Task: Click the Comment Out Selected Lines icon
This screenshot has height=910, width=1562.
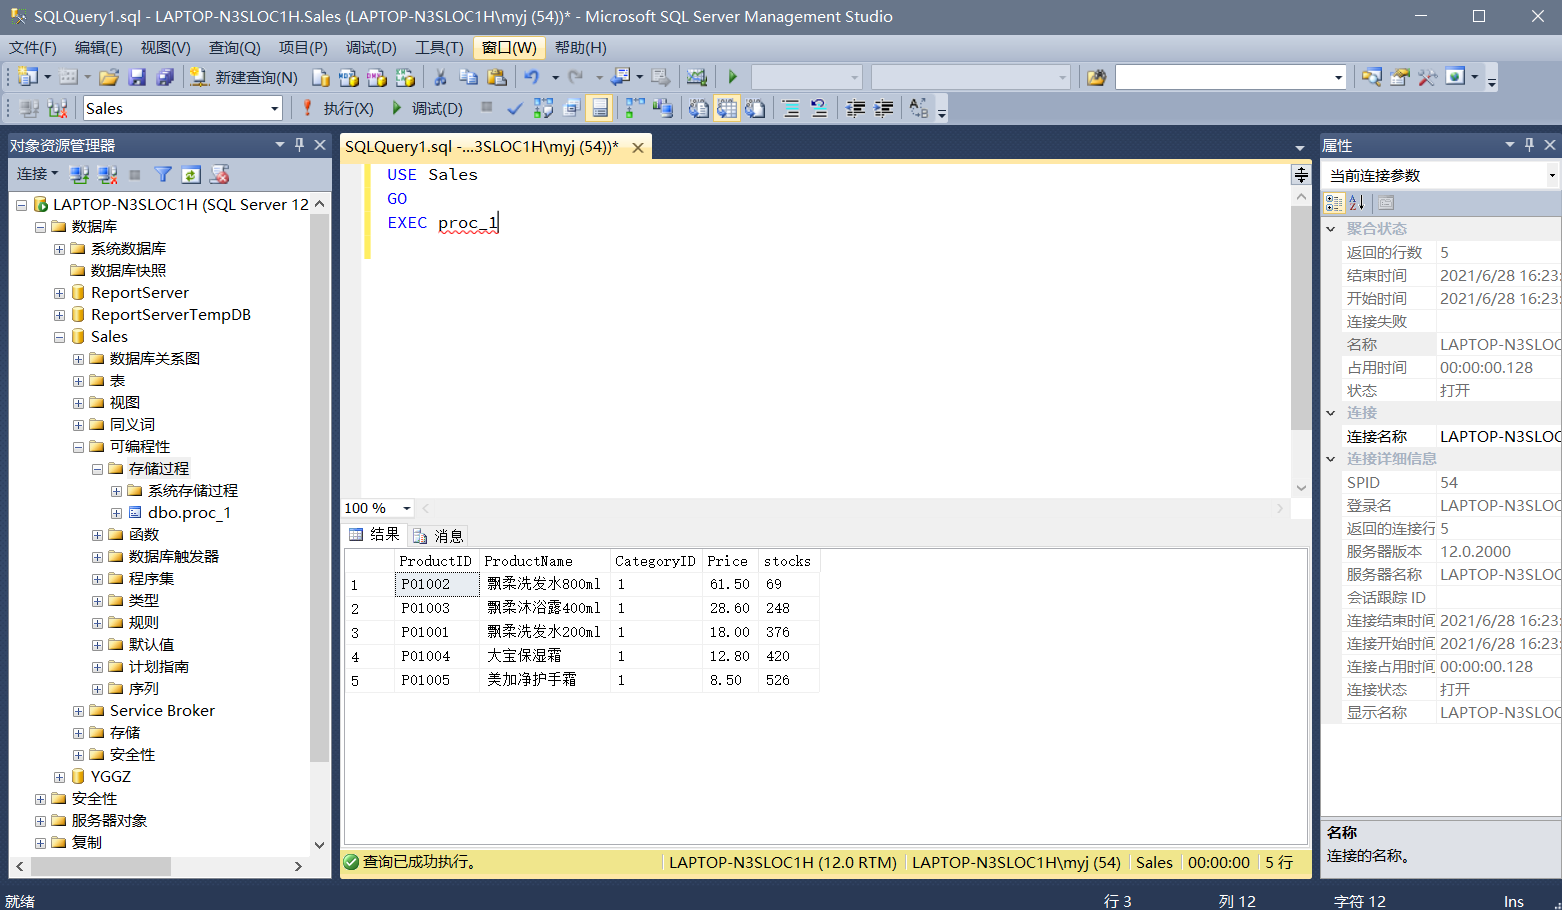Action: (x=791, y=108)
